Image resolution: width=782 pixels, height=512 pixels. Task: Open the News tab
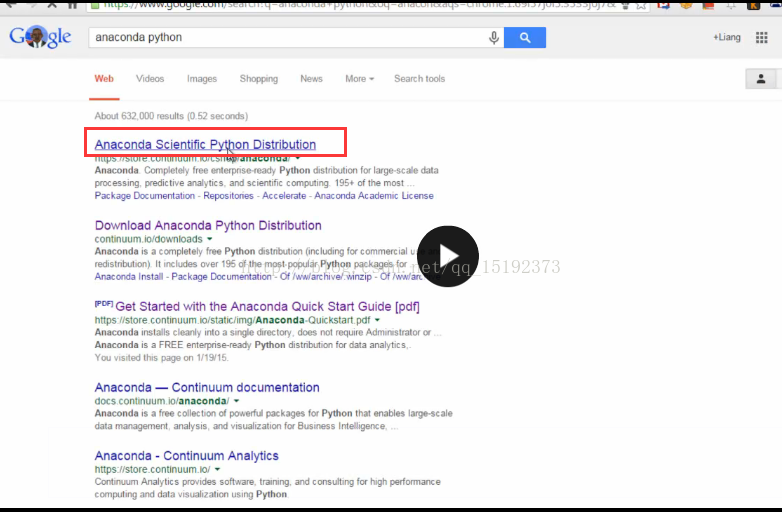pos(311,79)
